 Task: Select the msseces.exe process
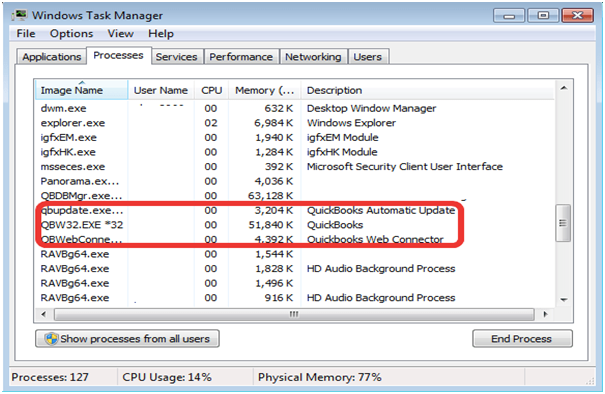click(x=295, y=167)
